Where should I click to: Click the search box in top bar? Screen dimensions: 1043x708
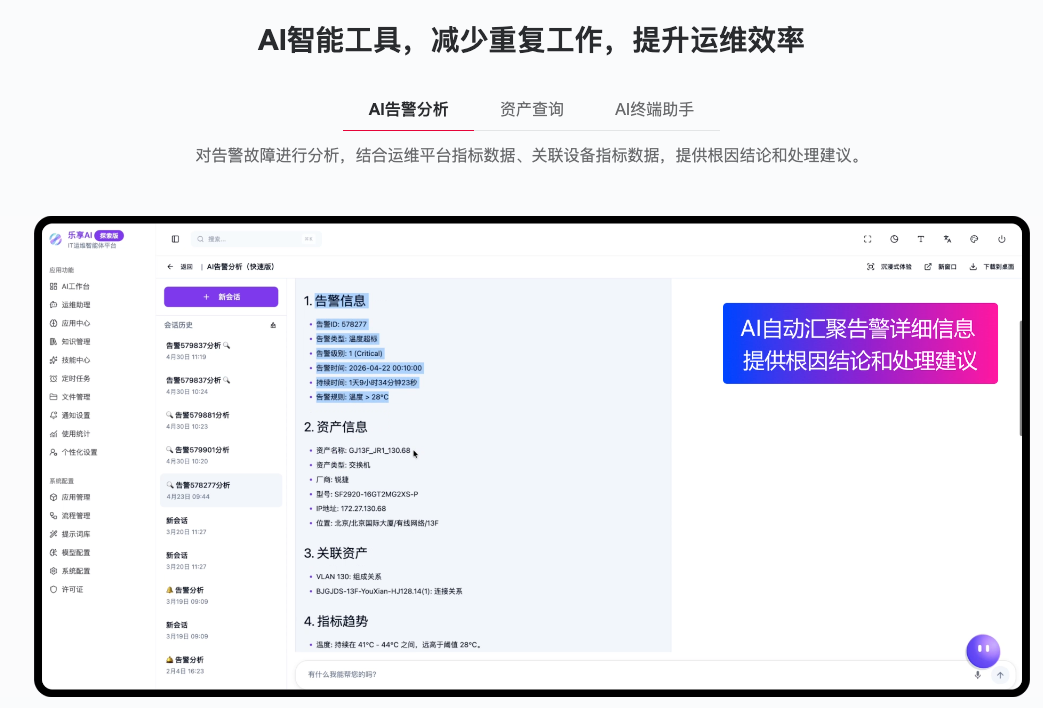pos(256,239)
